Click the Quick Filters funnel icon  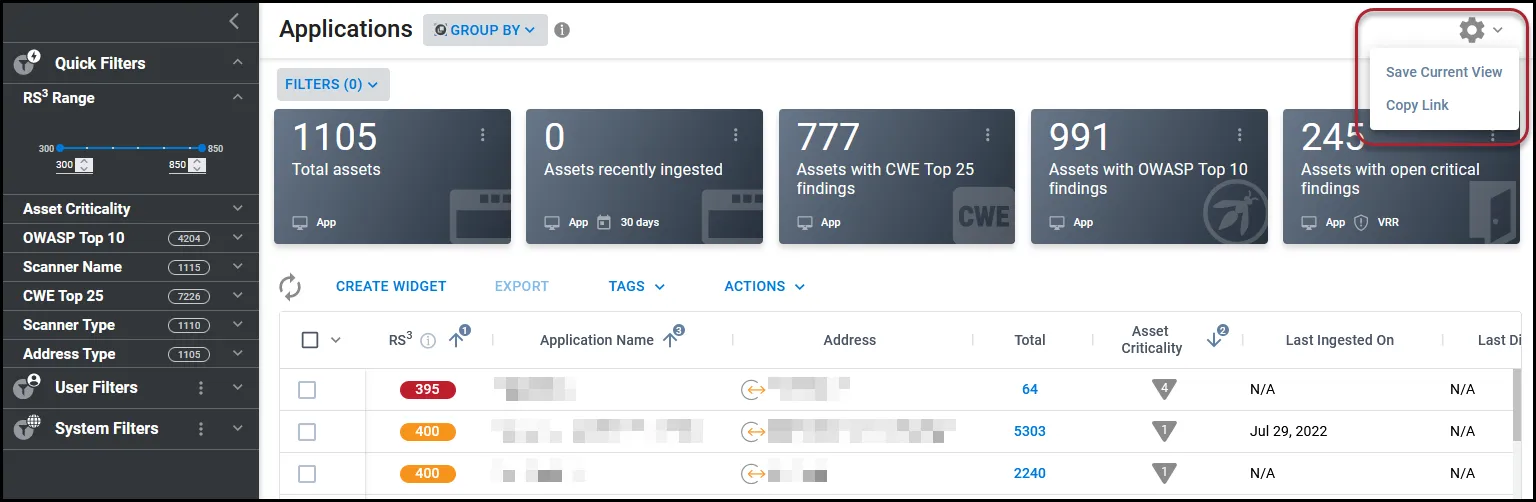coord(27,63)
